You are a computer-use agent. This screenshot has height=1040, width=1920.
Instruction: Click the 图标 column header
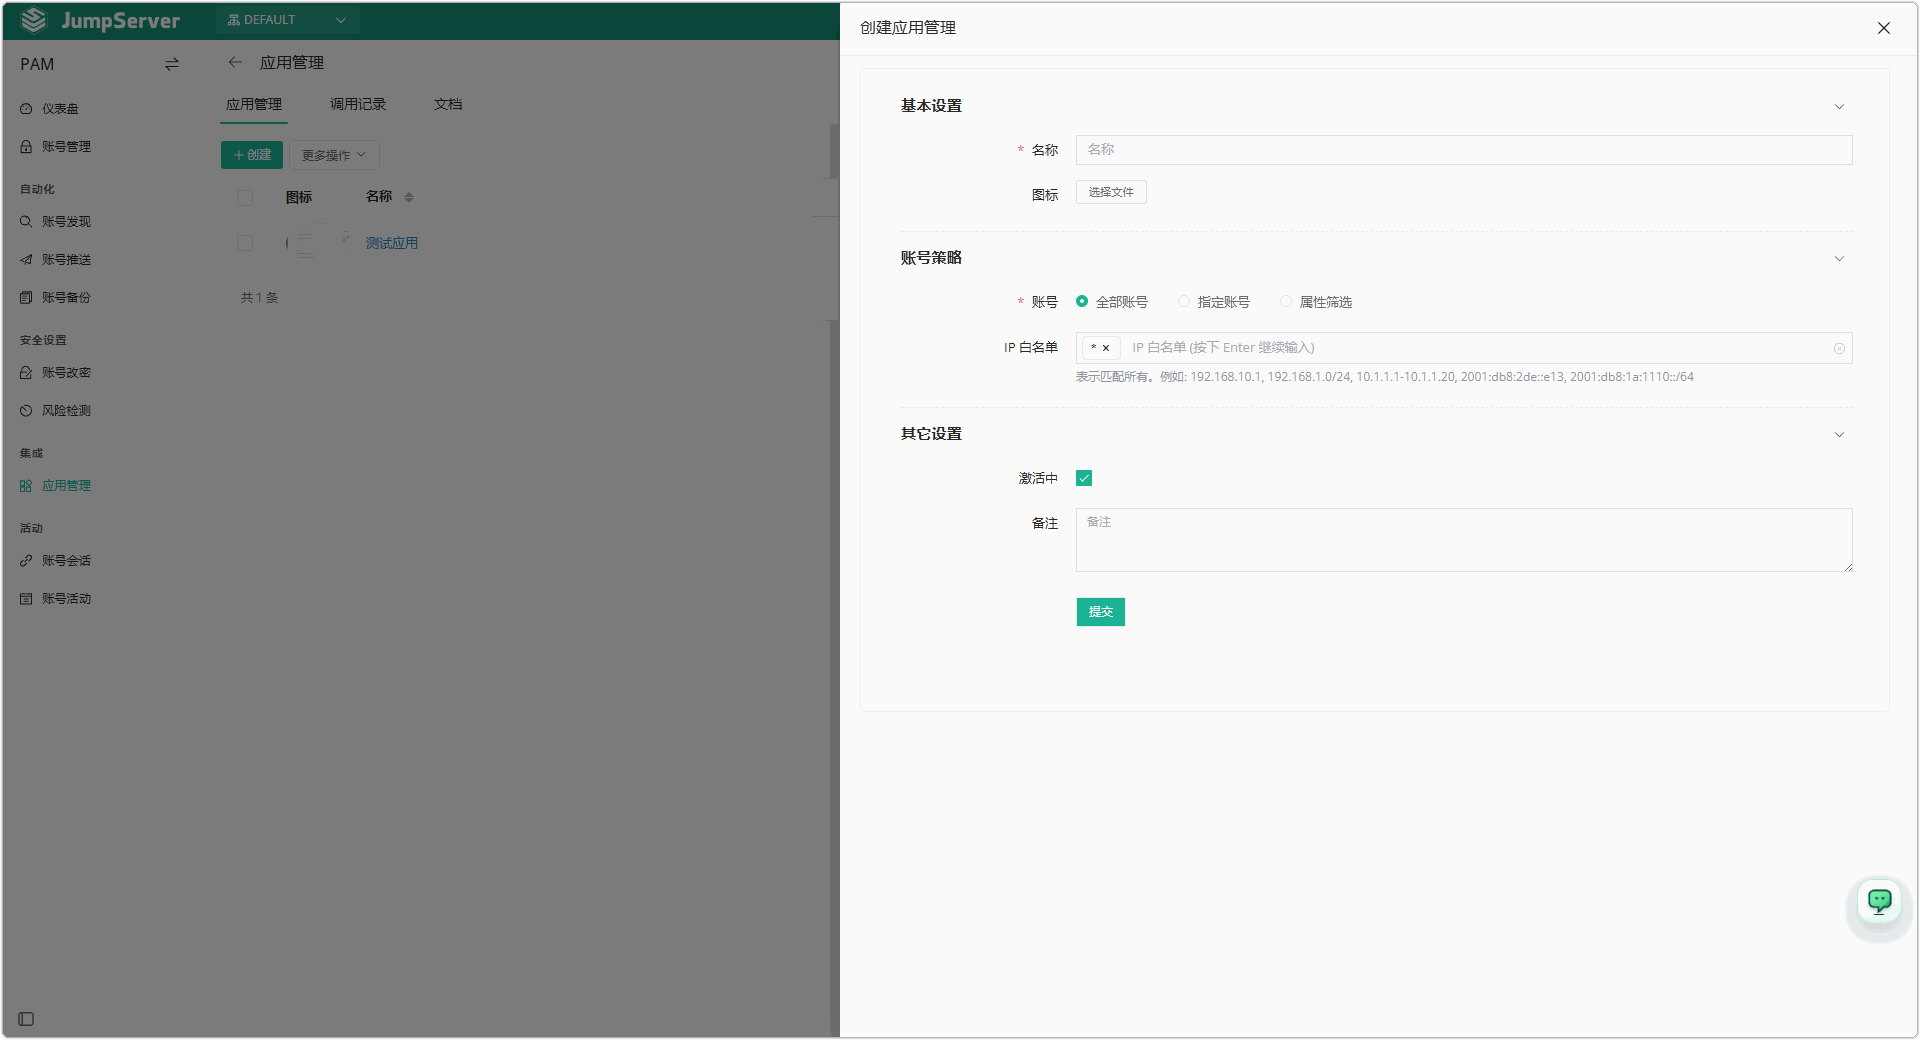click(299, 198)
